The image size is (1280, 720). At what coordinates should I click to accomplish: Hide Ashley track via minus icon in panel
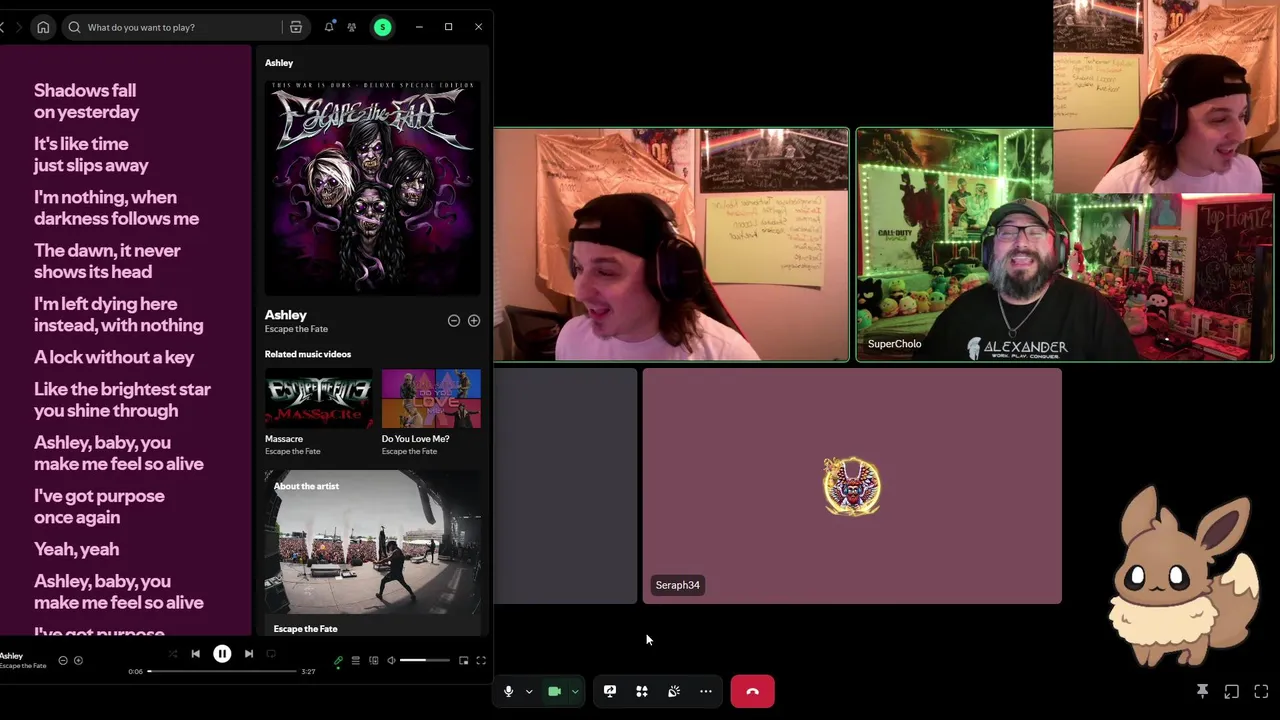click(x=454, y=321)
